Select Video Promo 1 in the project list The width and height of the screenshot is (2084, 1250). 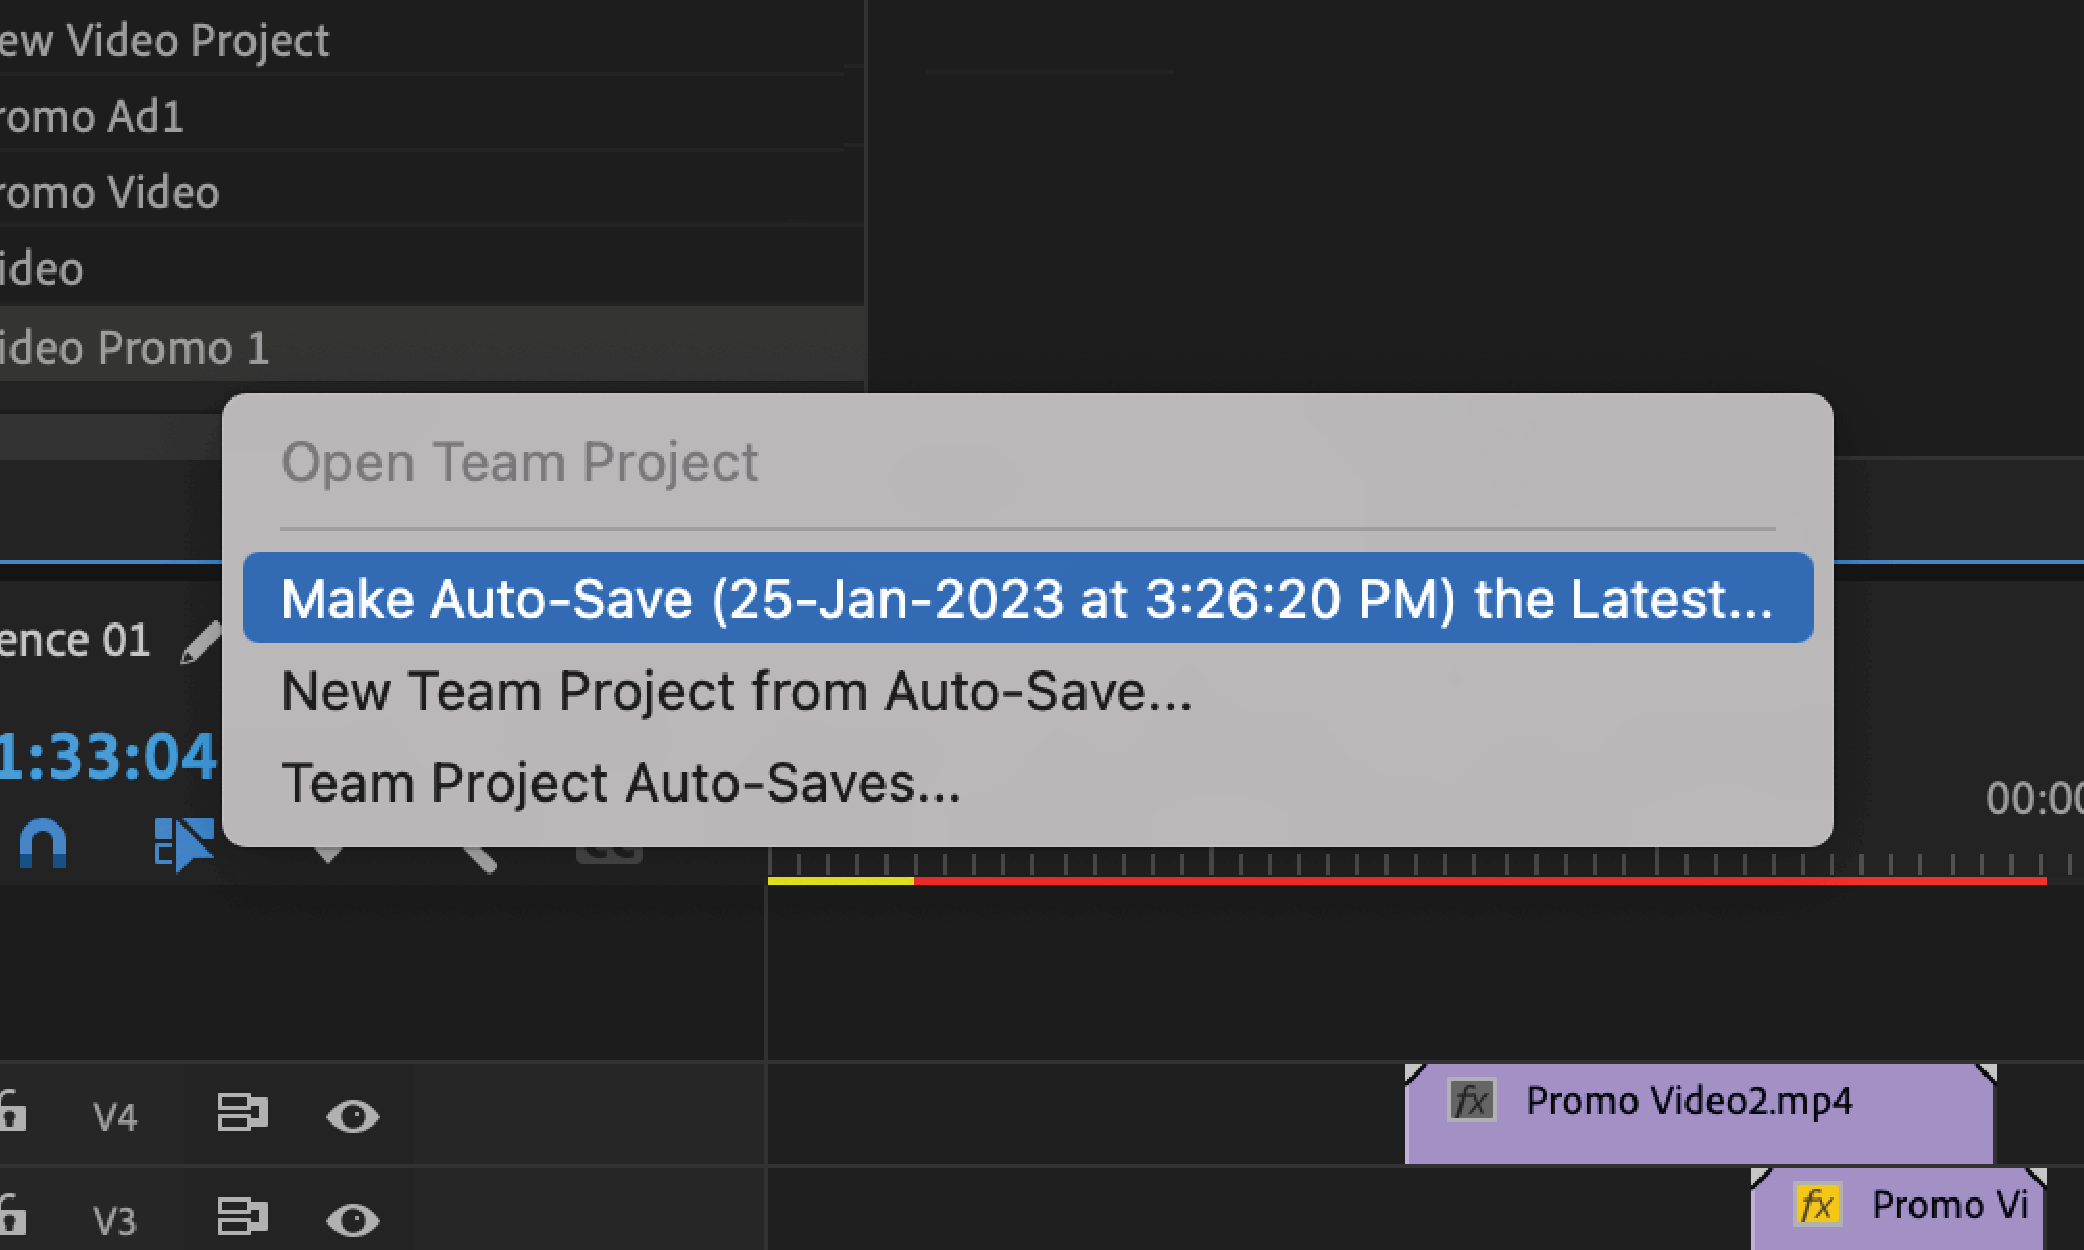pos(135,347)
